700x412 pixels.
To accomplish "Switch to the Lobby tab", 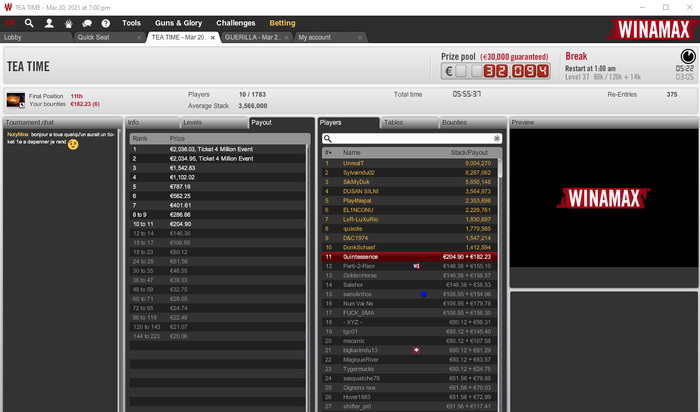I will (x=36, y=37).
